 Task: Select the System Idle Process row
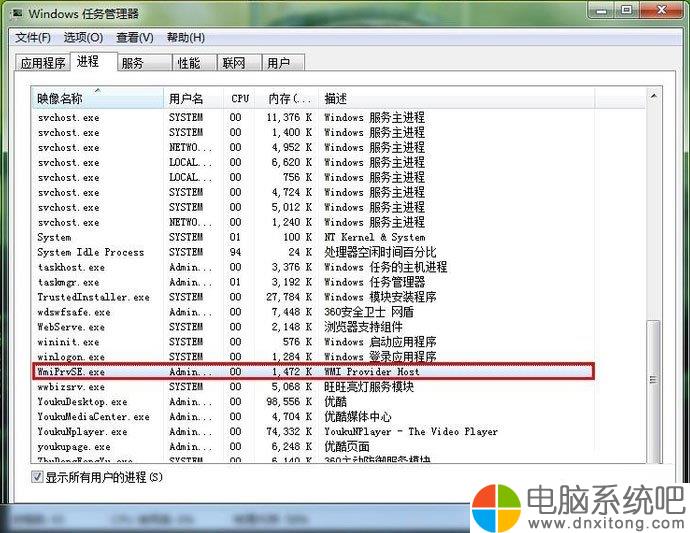pos(312,252)
